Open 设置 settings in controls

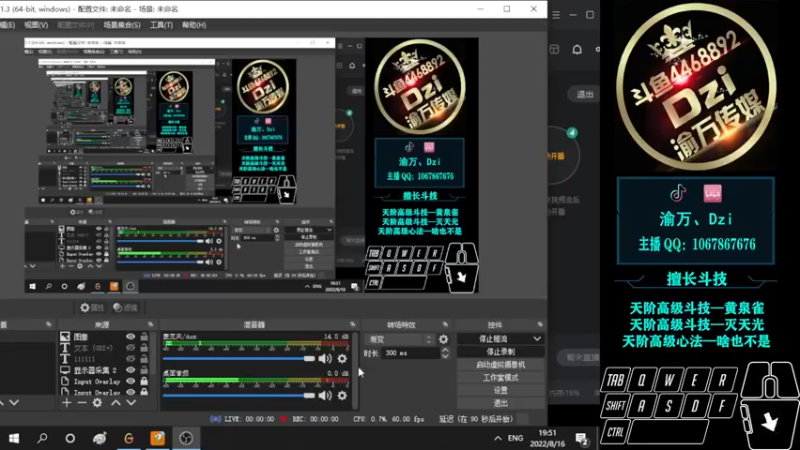[501, 390]
